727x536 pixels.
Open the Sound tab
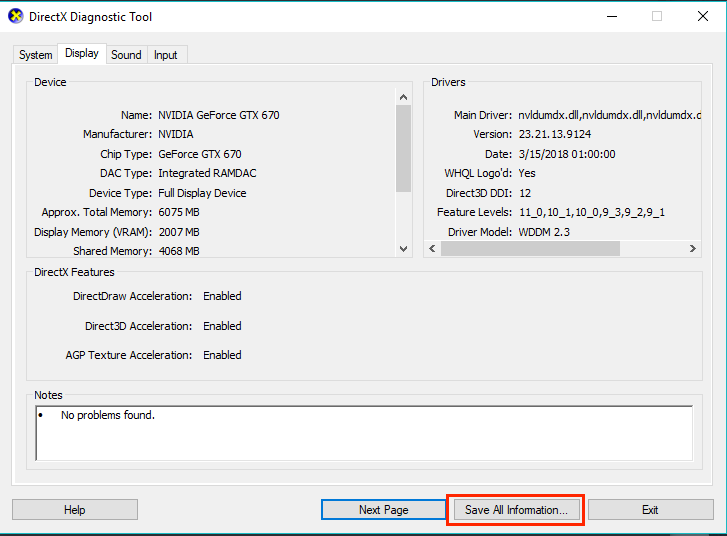click(x=126, y=55)
